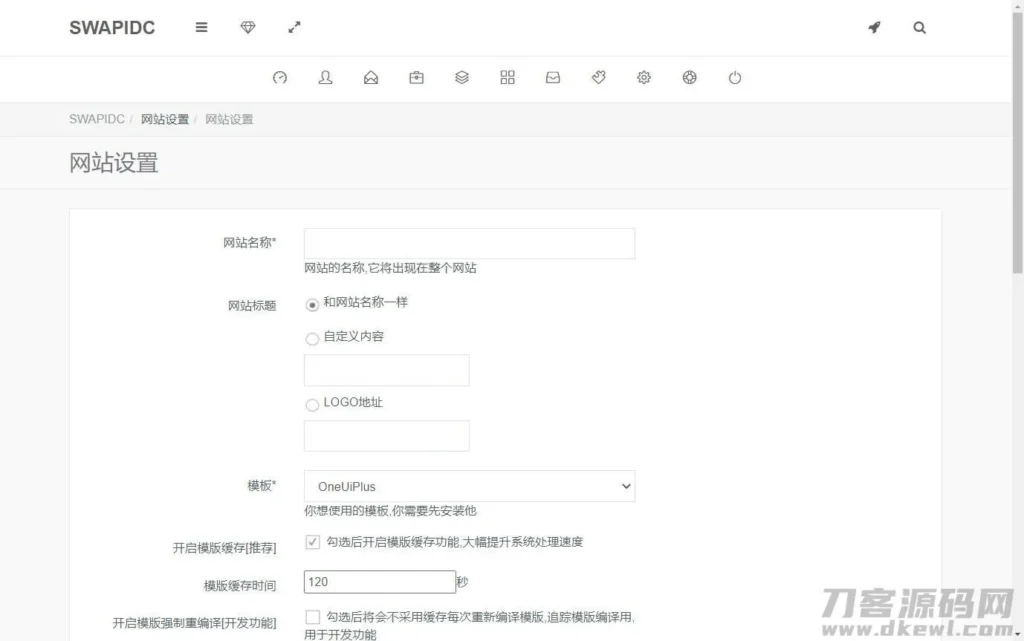The height and width of the screenshot is (641, 1024).
Task: Open the dashboard gauge icon
Action: point(279,77)
